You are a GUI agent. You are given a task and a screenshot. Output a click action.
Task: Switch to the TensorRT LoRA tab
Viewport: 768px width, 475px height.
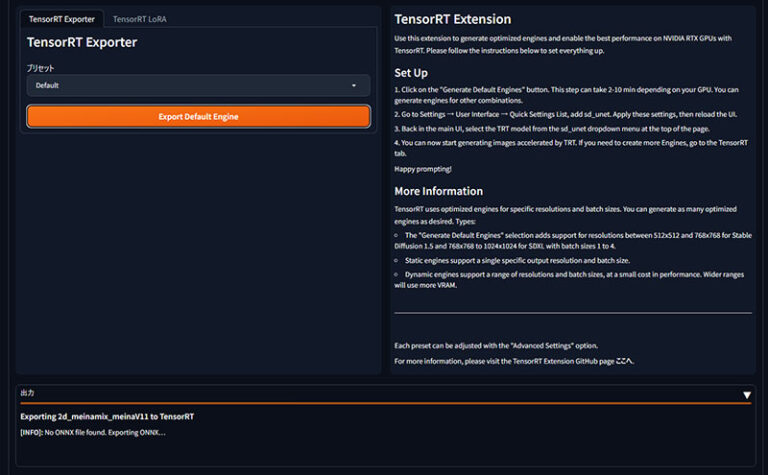pyautogui.click(x=139, y=19)
